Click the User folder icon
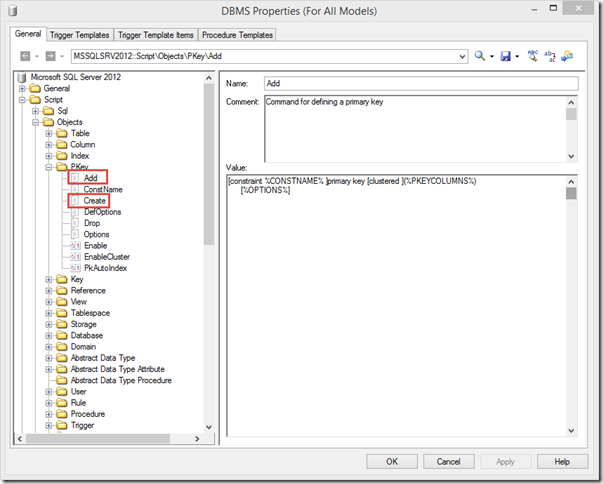603x484 pixels. point(62,392)
